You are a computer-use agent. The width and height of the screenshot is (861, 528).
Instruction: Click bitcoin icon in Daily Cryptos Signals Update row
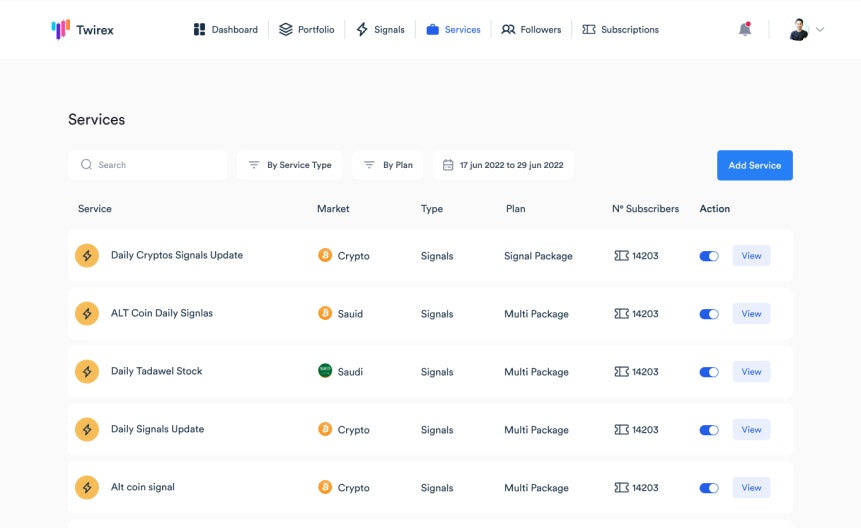[x=325, y=255]
